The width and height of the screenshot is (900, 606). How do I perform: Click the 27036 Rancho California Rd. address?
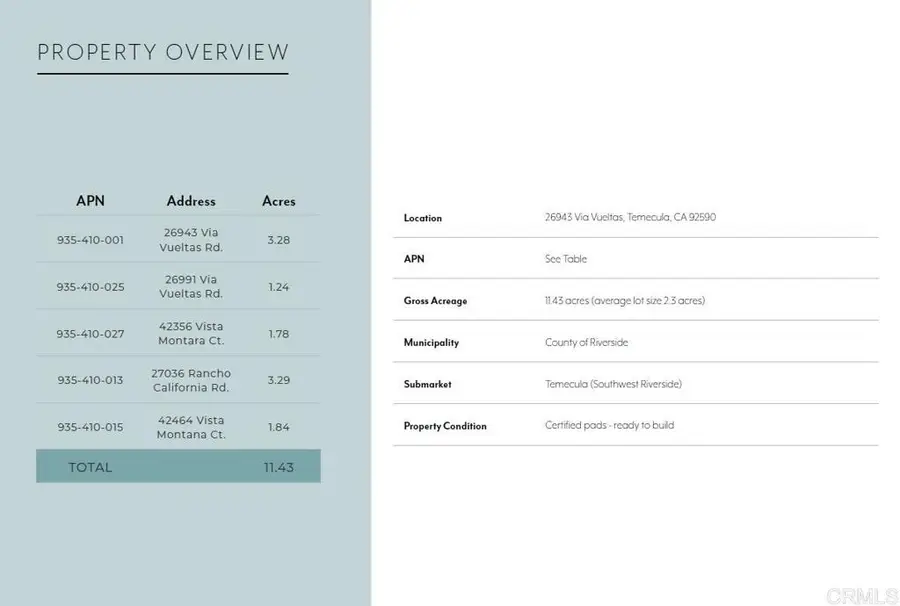[x=191, y=380]
